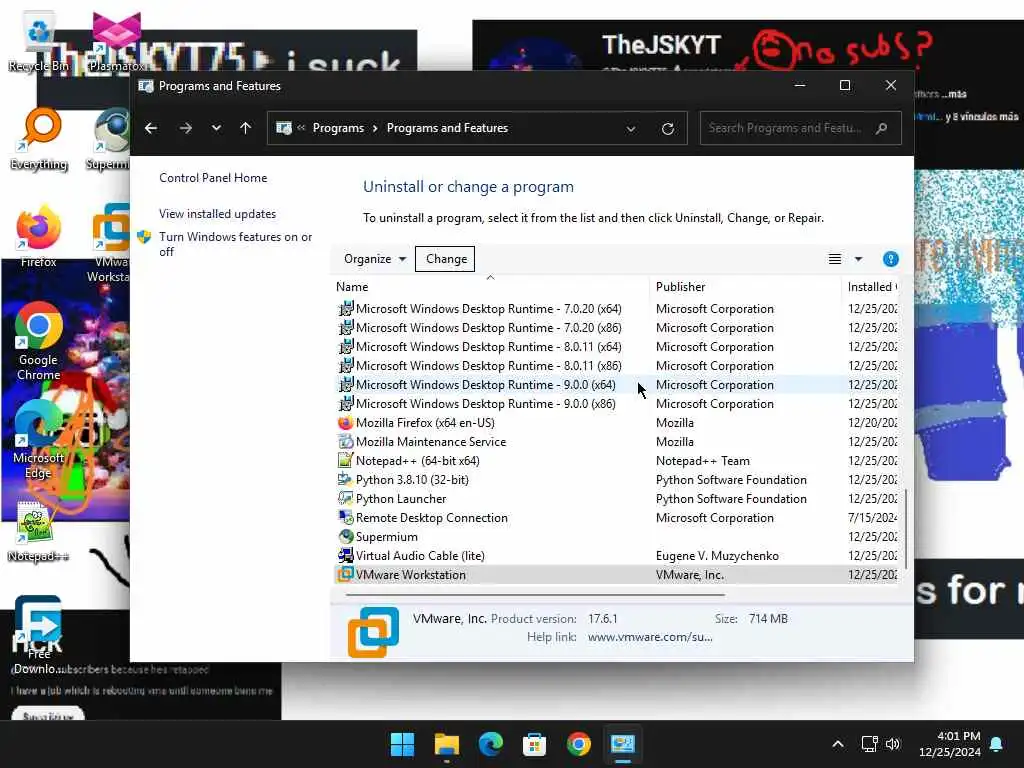Open Microsoft Edge from the taskbar
1024x768 pixels.
pyautogui.click(x=490, y=744)
